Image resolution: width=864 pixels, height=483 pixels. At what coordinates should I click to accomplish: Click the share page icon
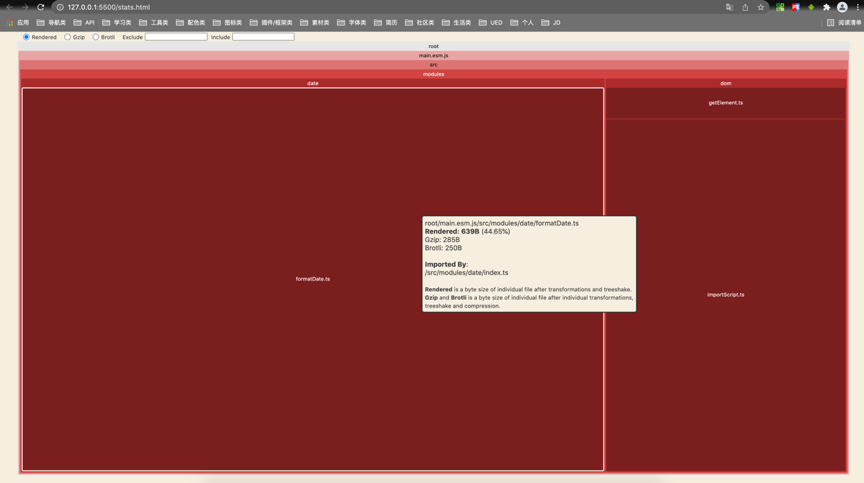pyautogui.click(x=745, y=7)
